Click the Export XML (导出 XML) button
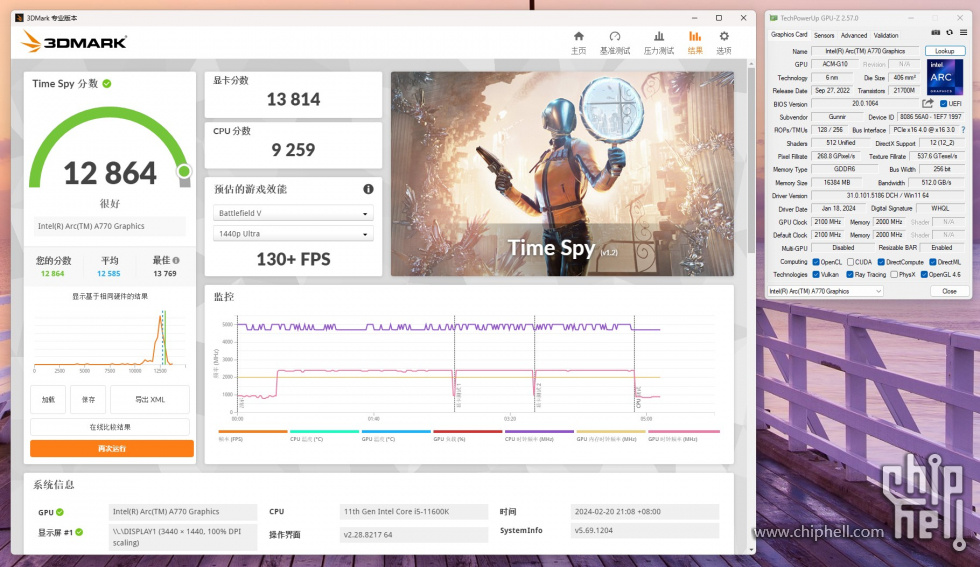980x567 pixels. 150,399
